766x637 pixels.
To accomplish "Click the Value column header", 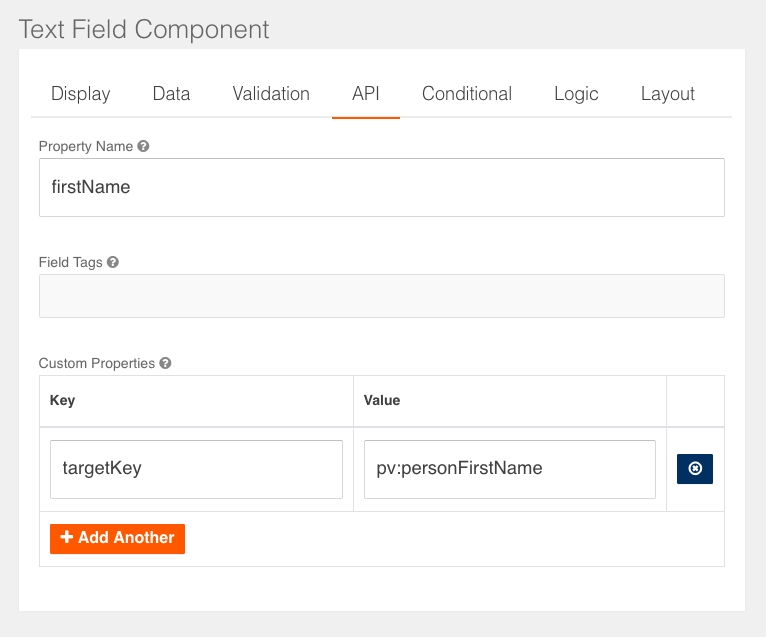I will click(382, 400).
